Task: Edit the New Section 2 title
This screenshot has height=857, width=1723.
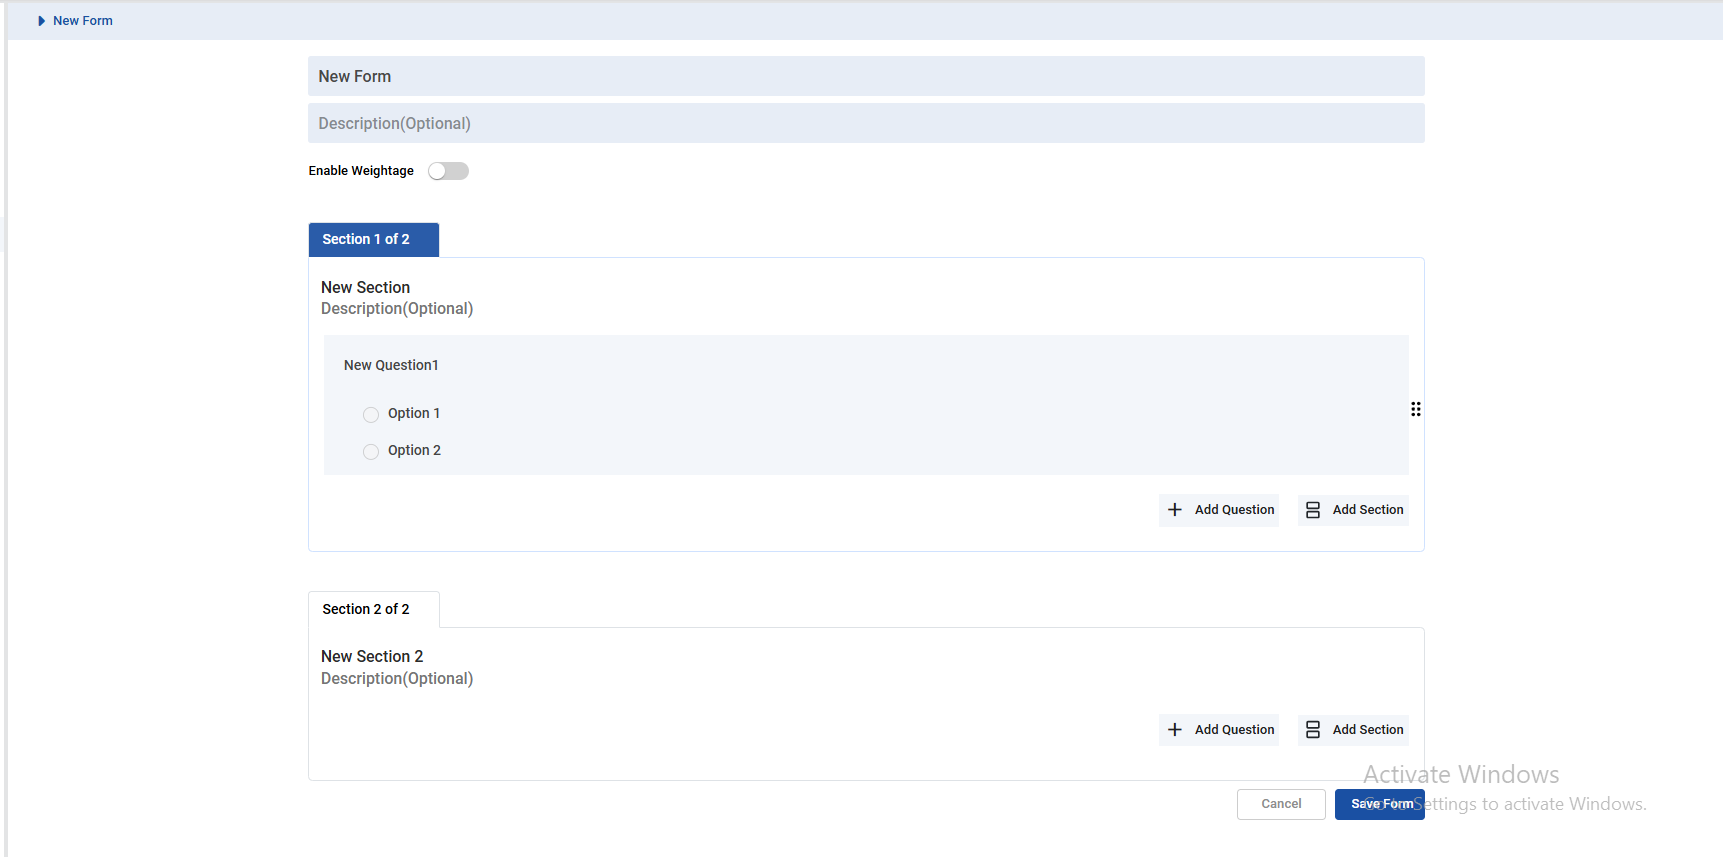Action: [x=372, y=656]
